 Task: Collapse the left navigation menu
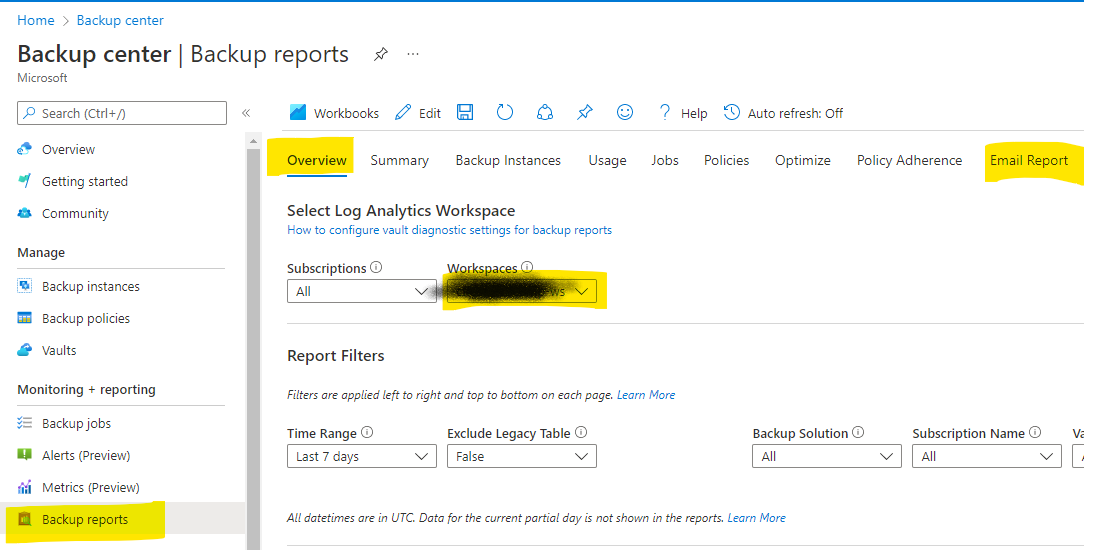point(246,113)
